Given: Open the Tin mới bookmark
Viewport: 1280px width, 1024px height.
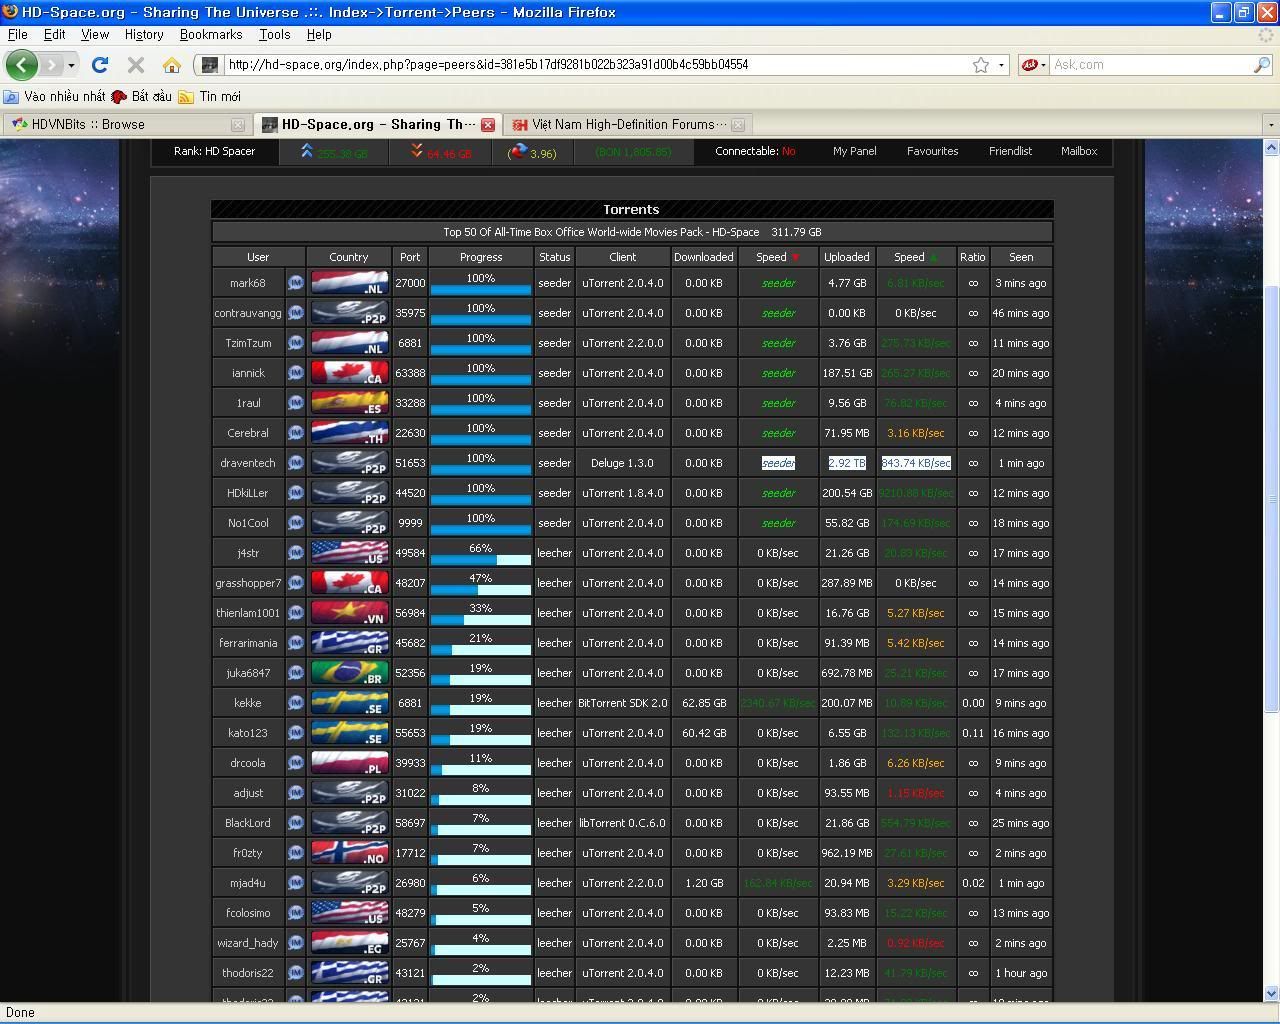Looking at the screenshot, I should 210,97.
